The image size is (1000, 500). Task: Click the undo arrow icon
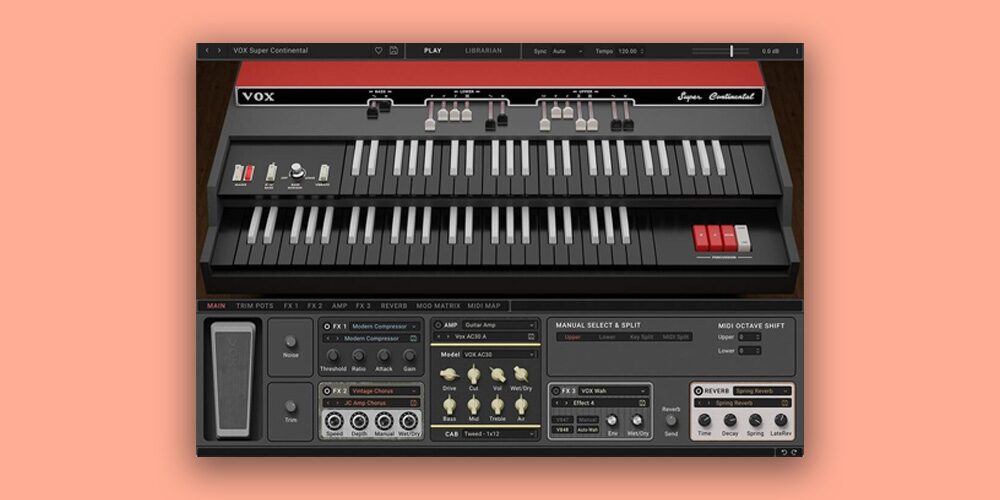pyautogui.click(x=782, y=452)
